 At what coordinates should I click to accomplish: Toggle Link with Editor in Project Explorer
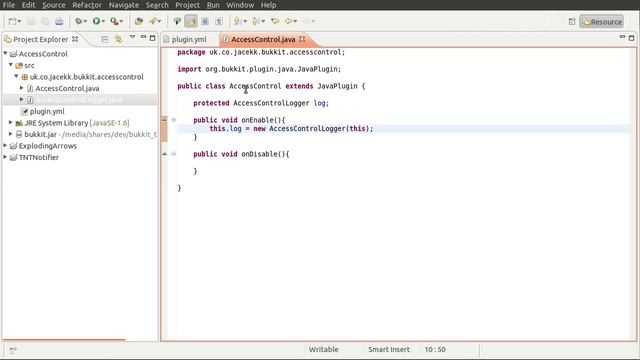click(118, 39)
